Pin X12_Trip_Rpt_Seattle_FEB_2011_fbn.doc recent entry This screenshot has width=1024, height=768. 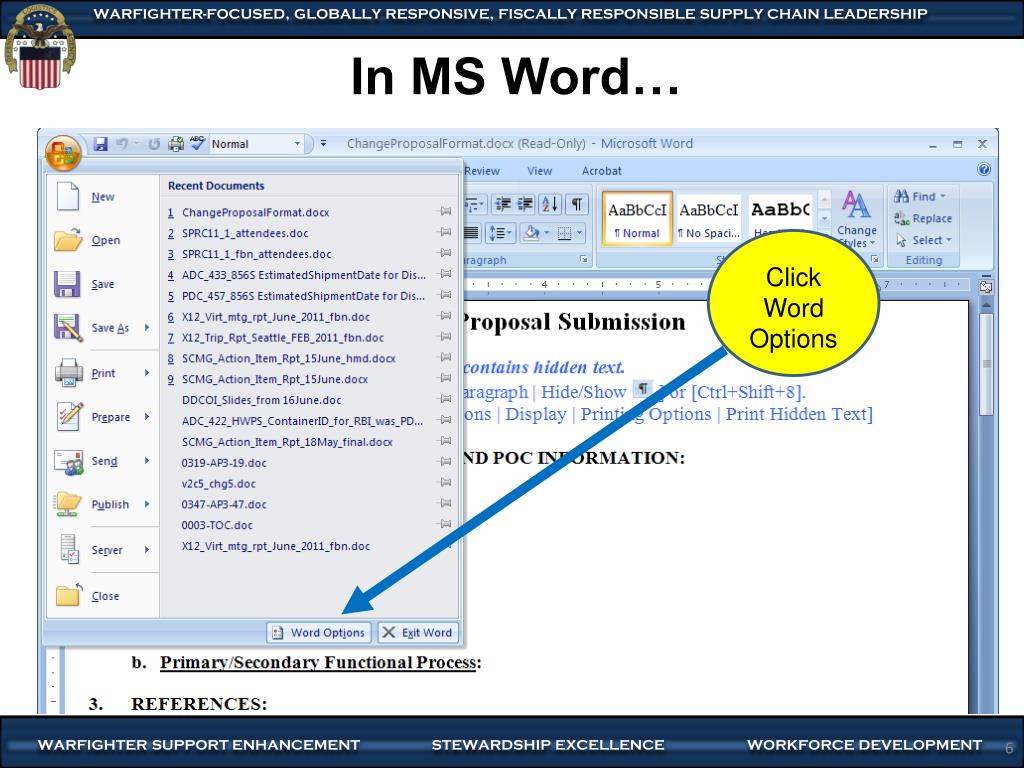[445, 337]
